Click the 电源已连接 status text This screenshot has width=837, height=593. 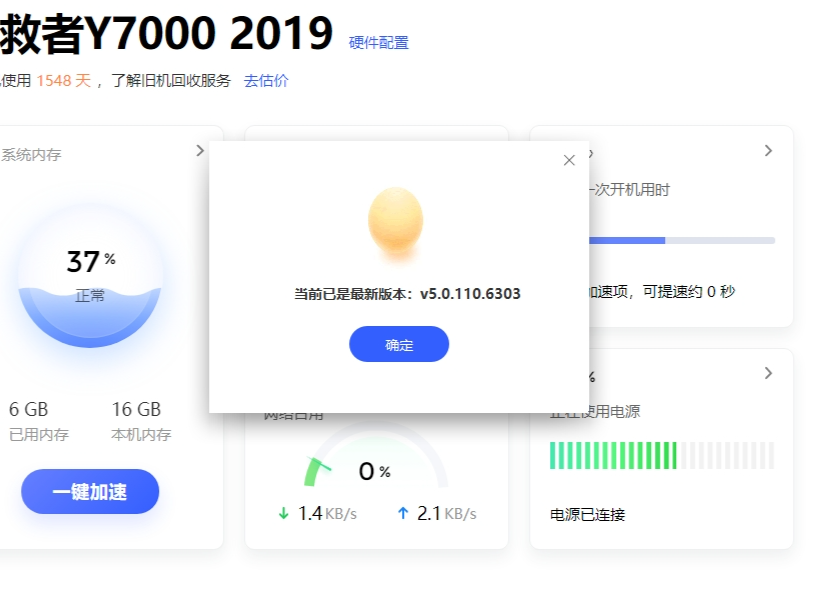[x=587, y=515]
